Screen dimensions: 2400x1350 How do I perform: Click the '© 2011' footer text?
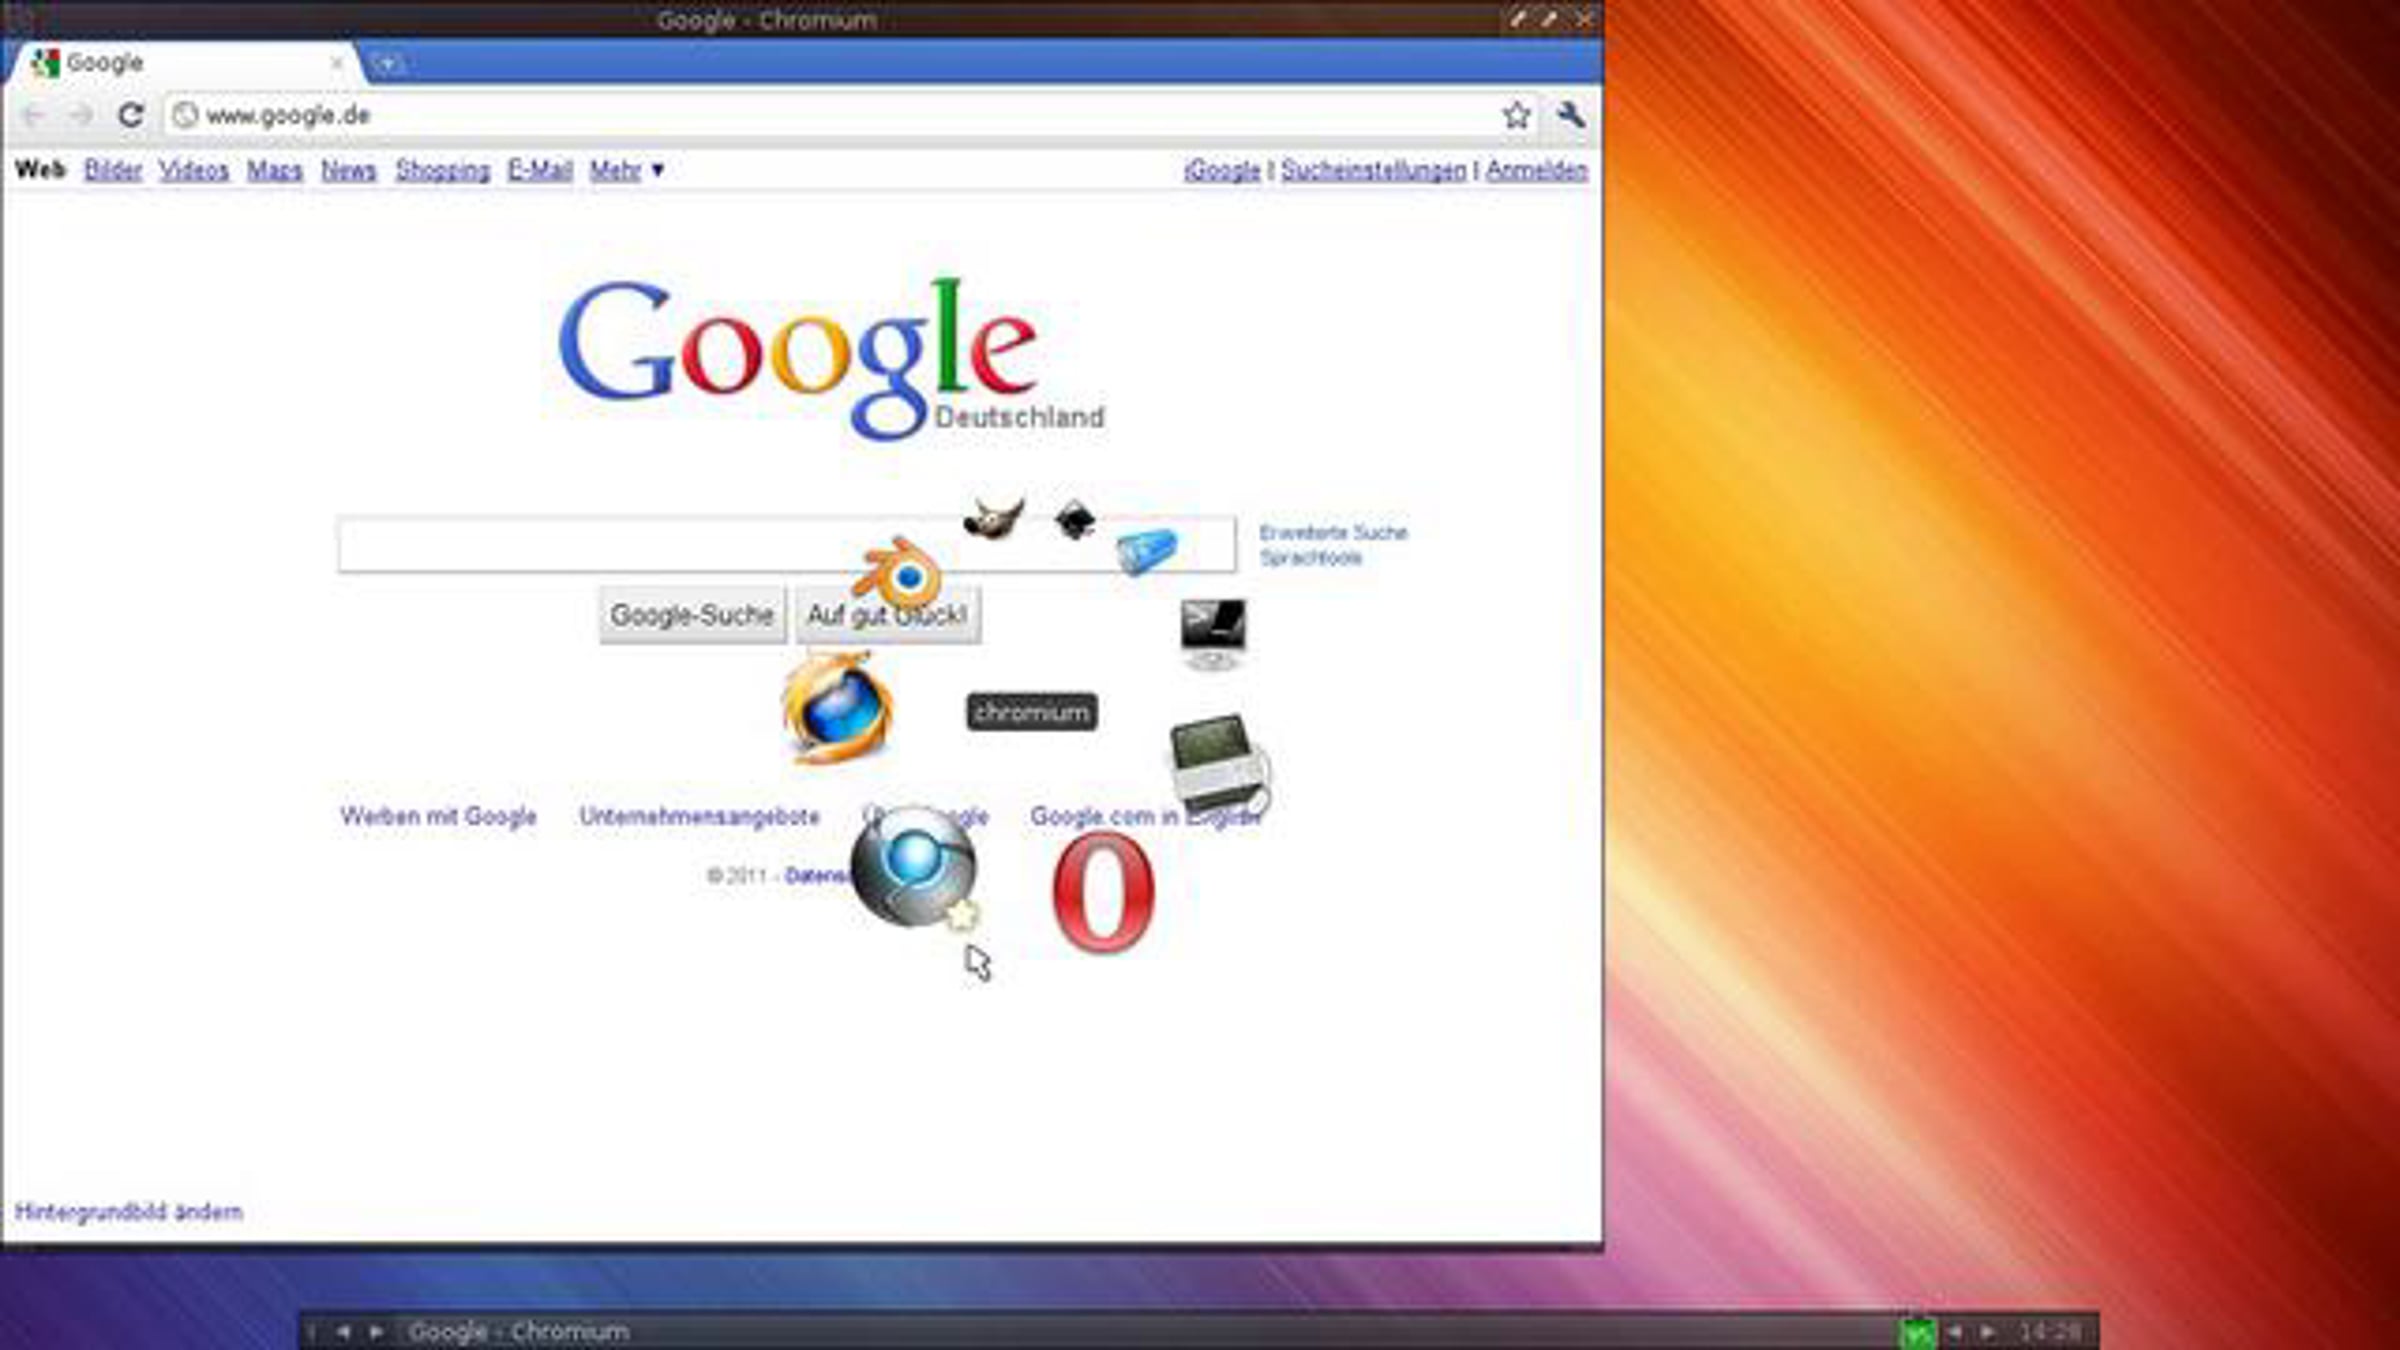pyautogui.click(x=737, y=876)
